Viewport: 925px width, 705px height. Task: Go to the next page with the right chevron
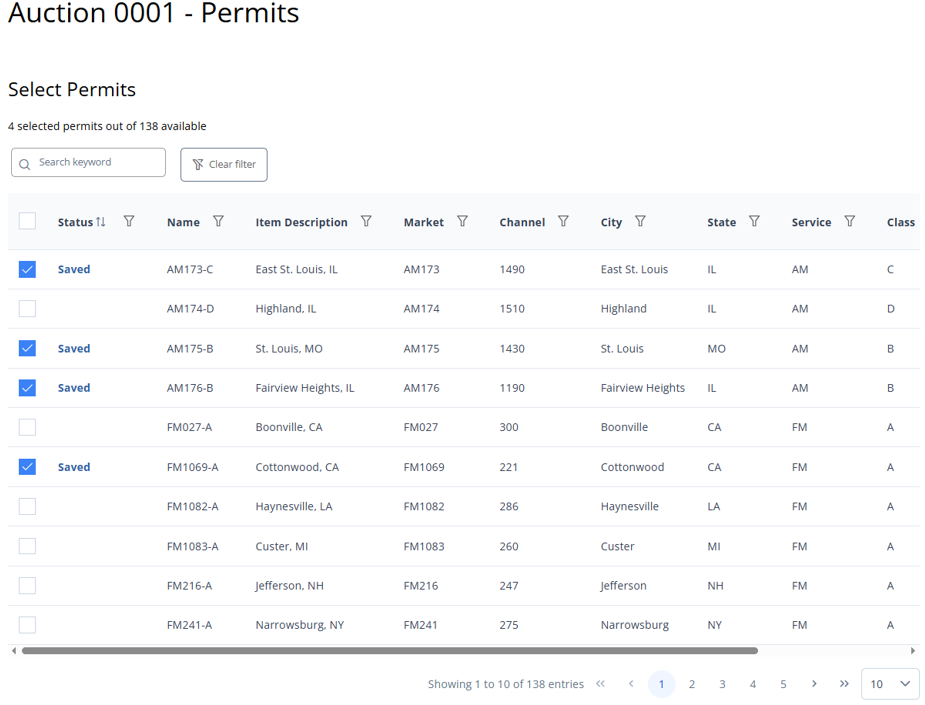tap(814, 684)
